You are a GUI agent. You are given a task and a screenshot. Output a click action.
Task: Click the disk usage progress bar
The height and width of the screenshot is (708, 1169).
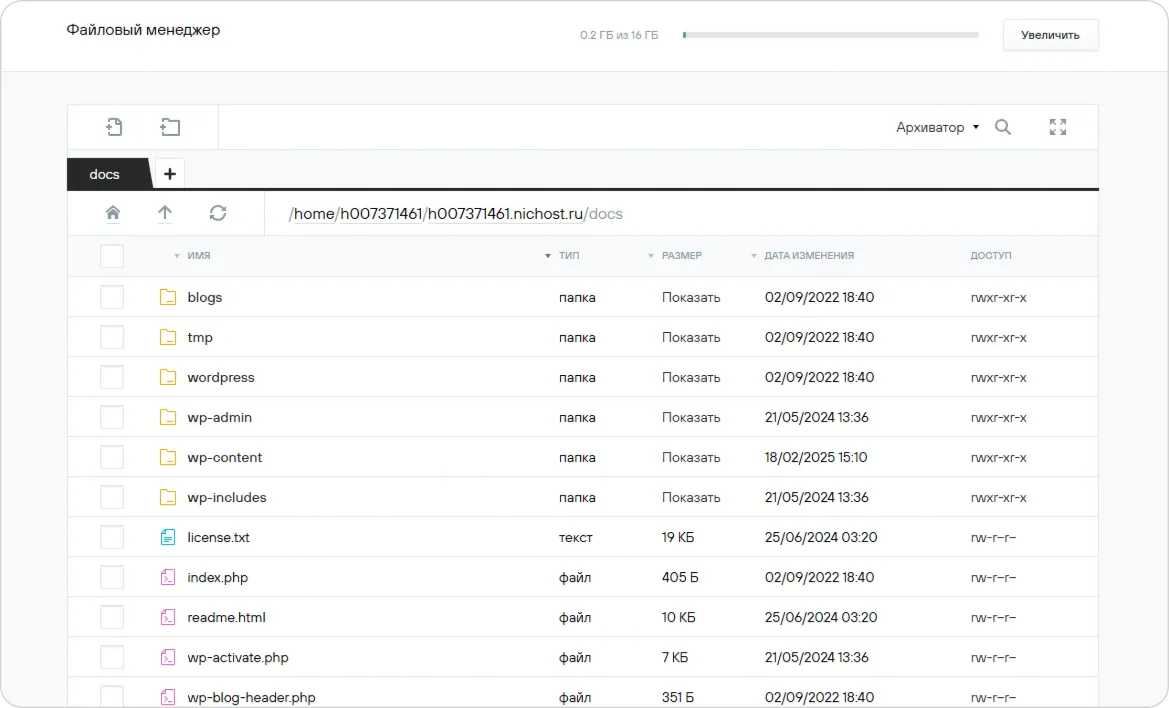pos(831,35)
